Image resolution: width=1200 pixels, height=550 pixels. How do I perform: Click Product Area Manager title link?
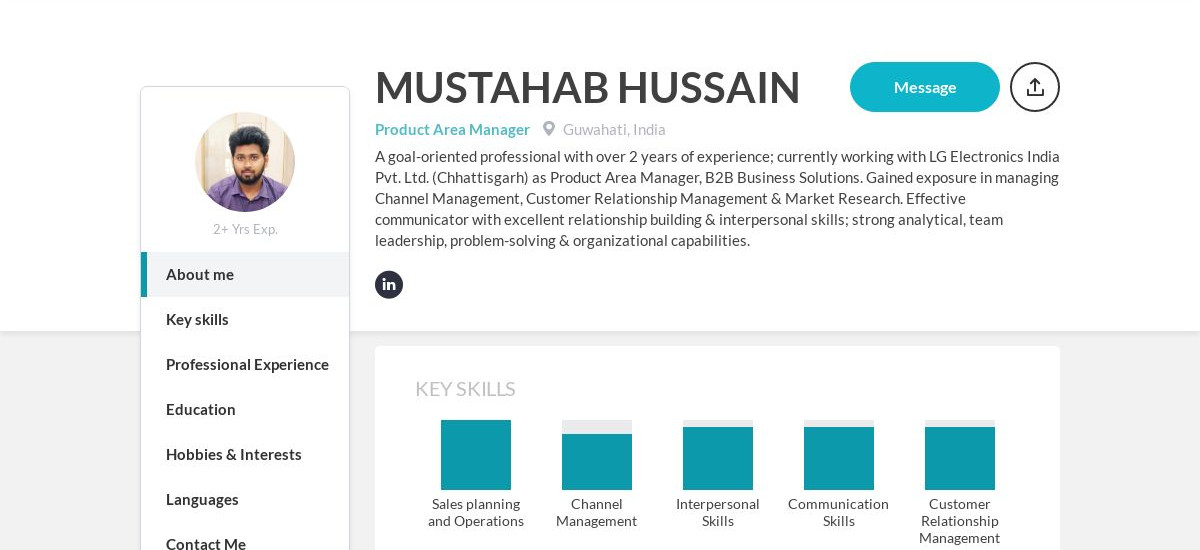coord(452,129)
